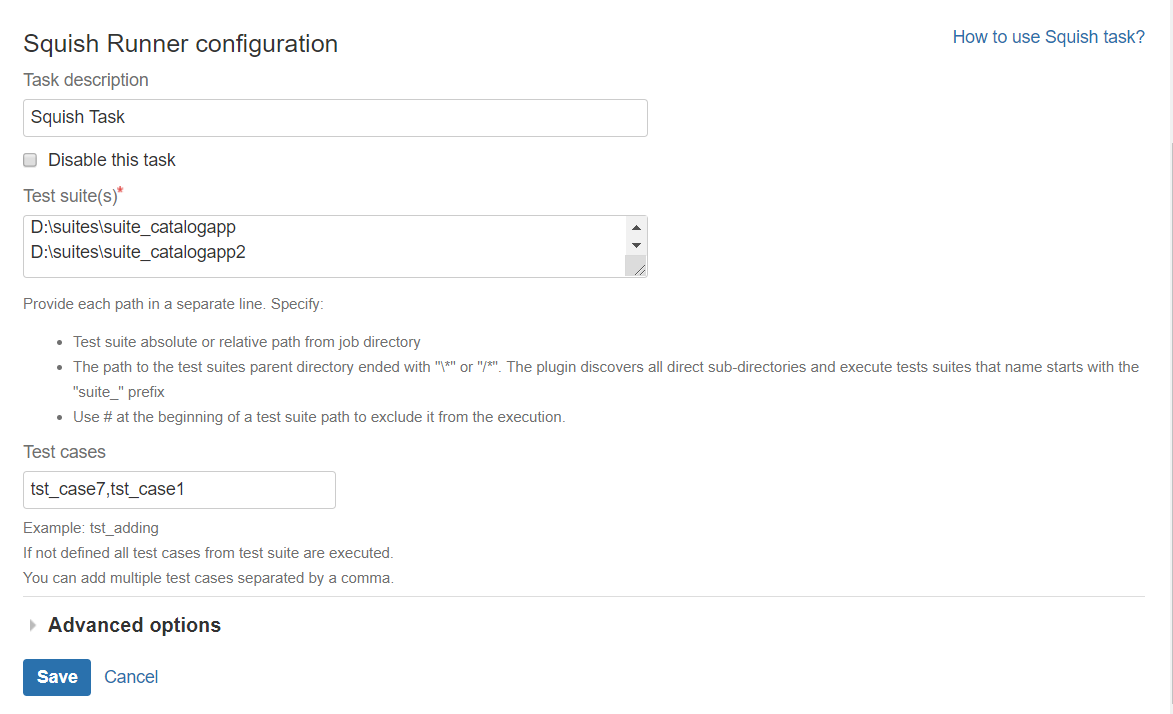1173x714 pixels.
Task: Click the "Test cases" field label
Action: (x=64, y=452)
